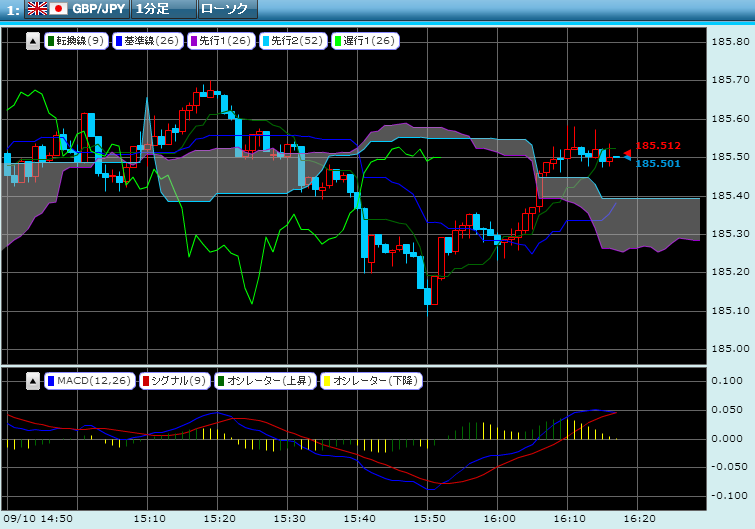
Task: Click the 09/10 14:50 time label
Action: (38, 519)
